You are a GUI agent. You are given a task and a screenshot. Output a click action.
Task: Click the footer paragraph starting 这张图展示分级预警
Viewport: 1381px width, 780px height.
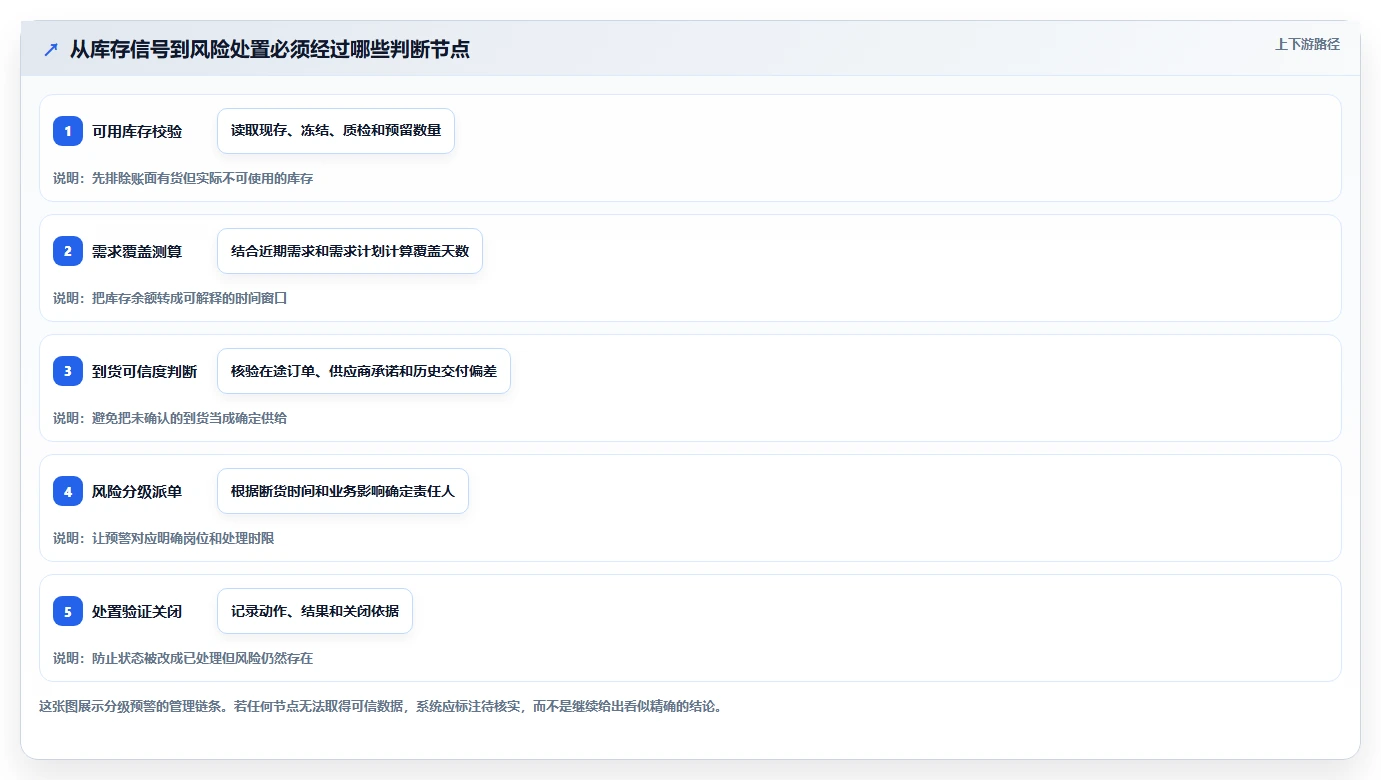click(380, 706)
